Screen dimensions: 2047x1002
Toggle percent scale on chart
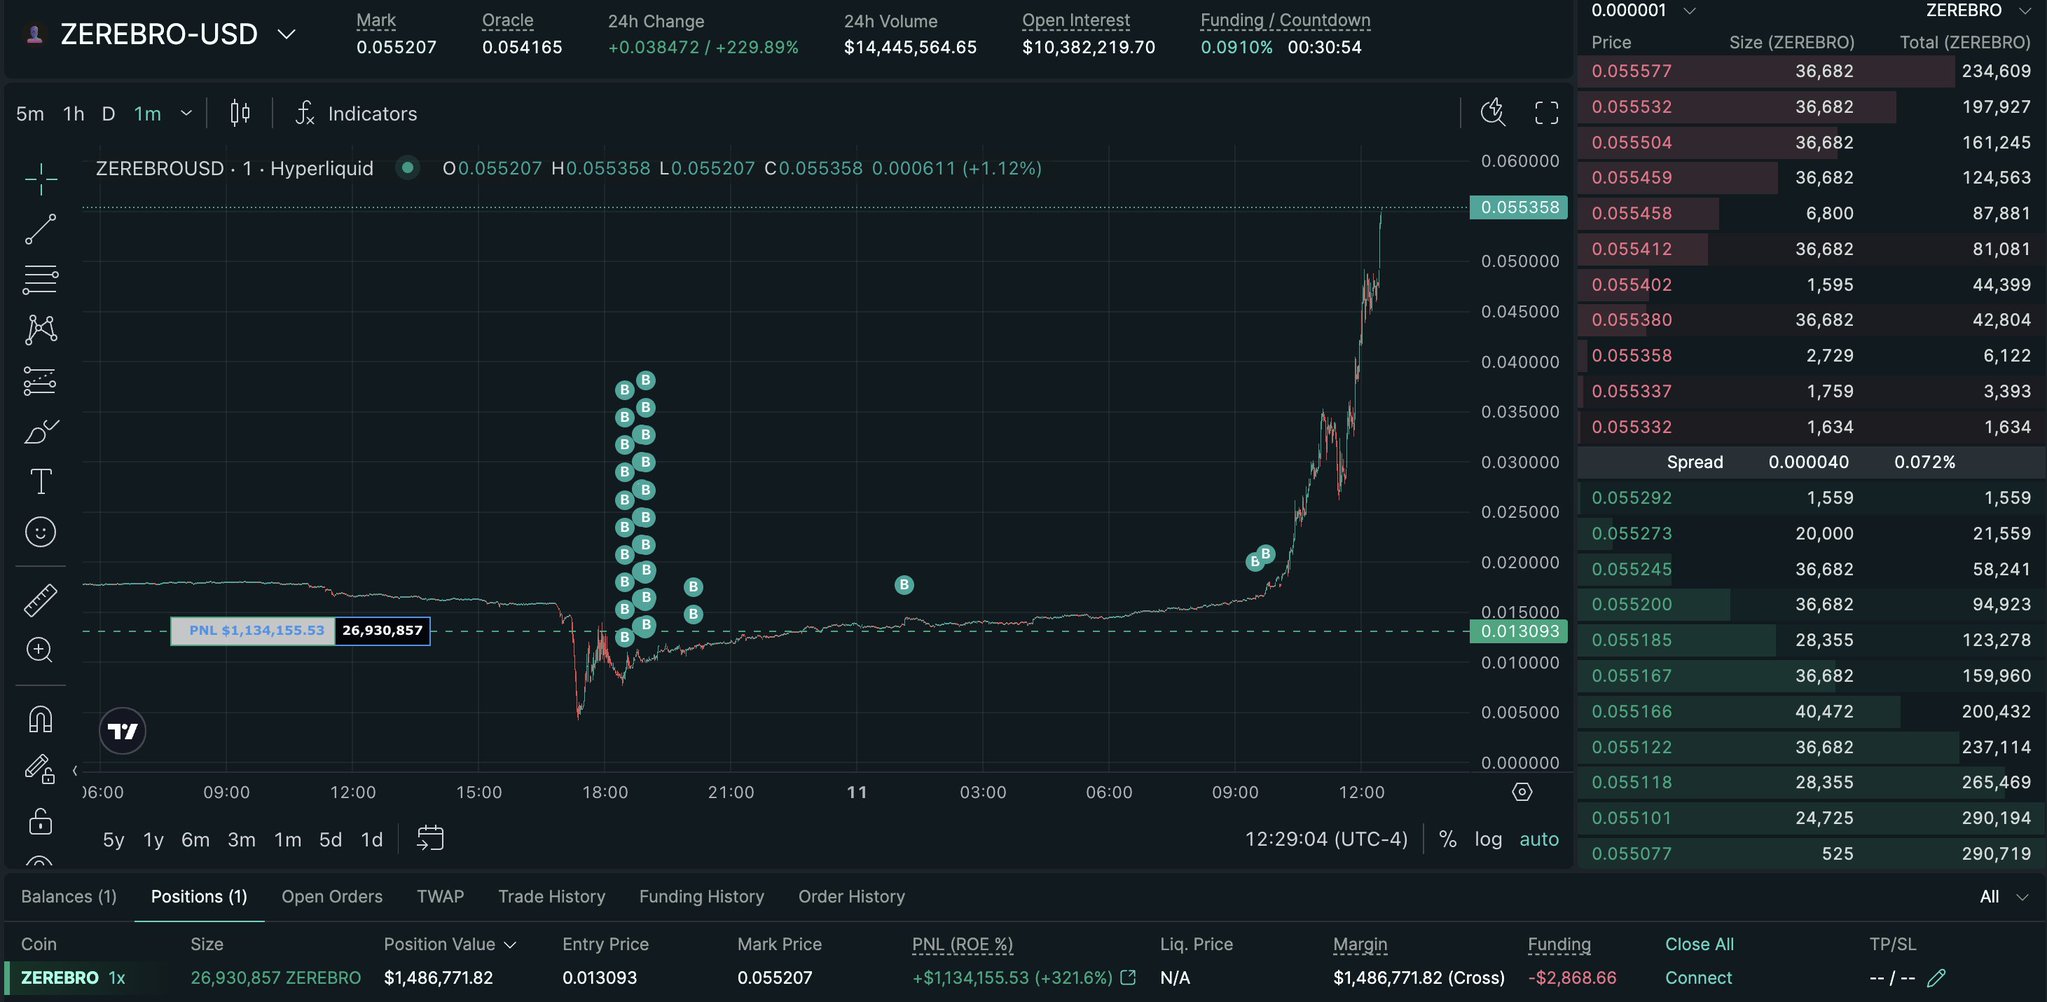tap(1447, 839)
